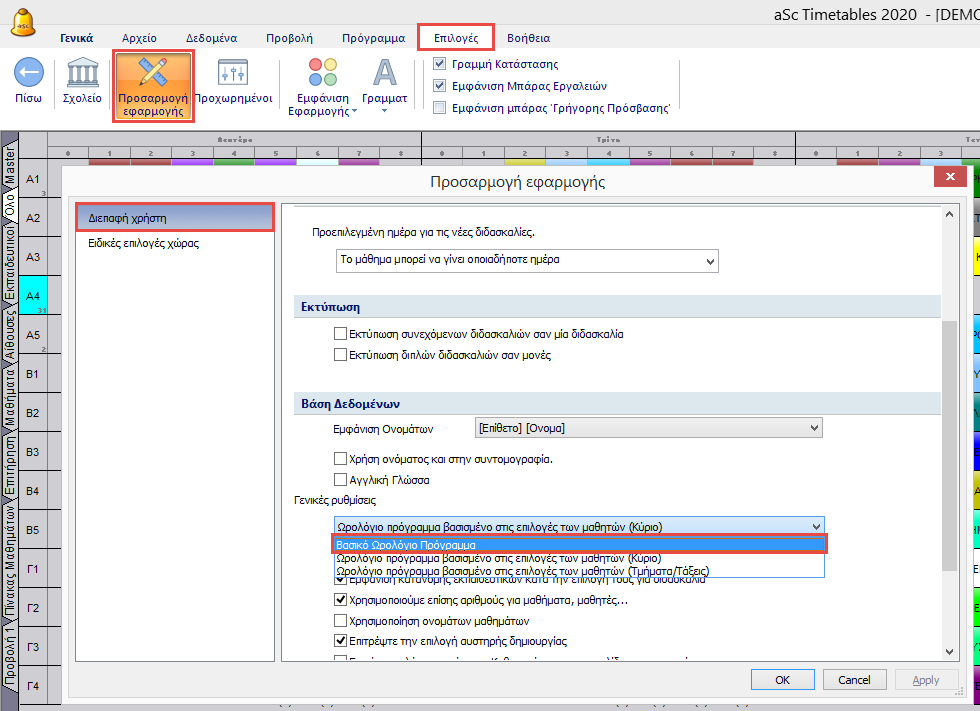Open the Προχωρημένοι advanced settings icon
The width and height of the screenshot is (980, 711).
point(233,73)
